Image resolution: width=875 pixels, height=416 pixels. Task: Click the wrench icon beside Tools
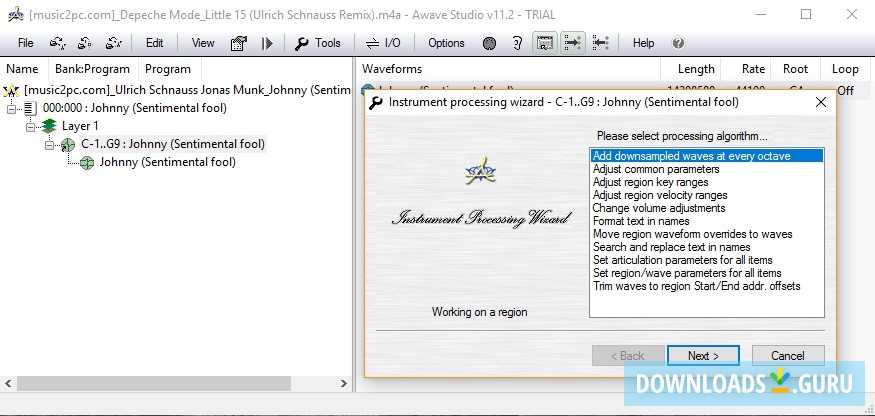pos(302,44)
